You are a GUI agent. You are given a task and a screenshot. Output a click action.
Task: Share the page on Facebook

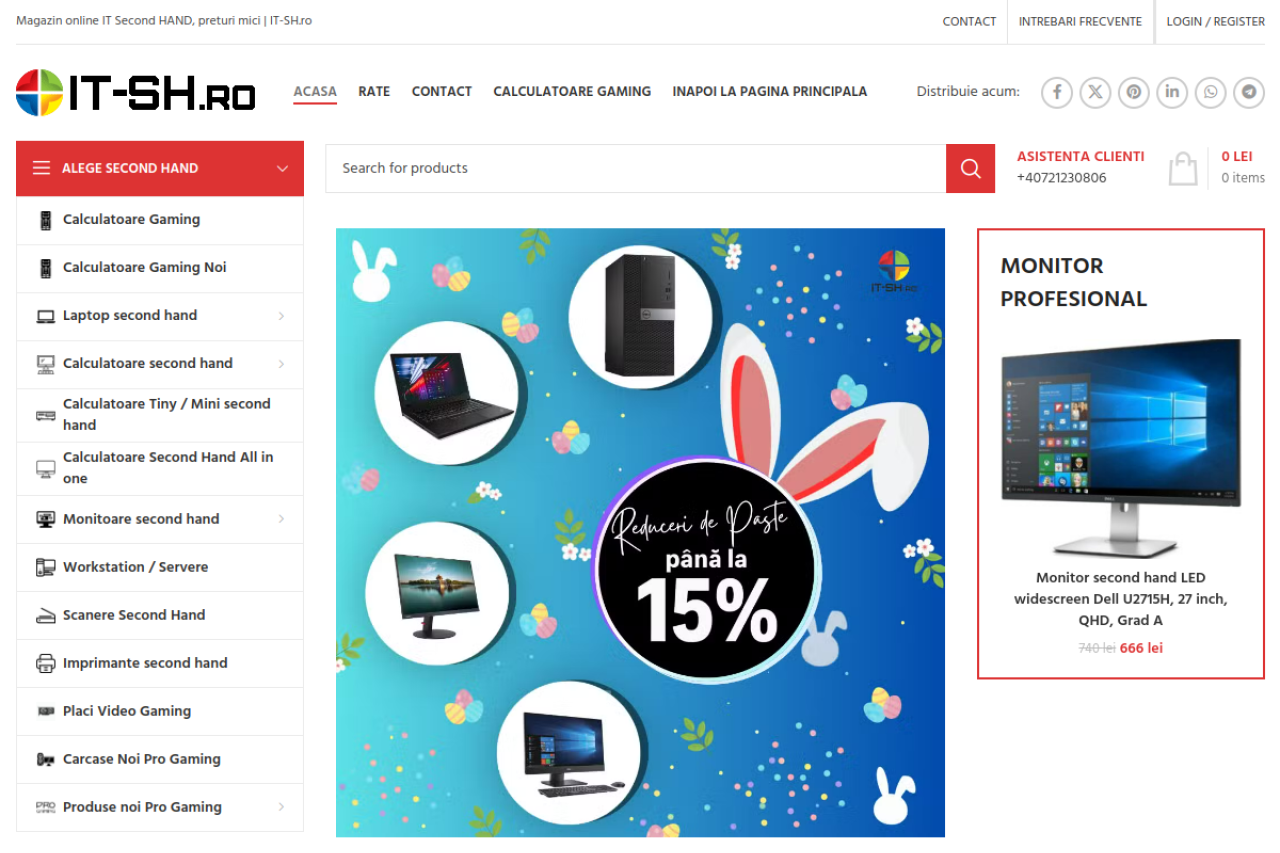coord(1057,92)
